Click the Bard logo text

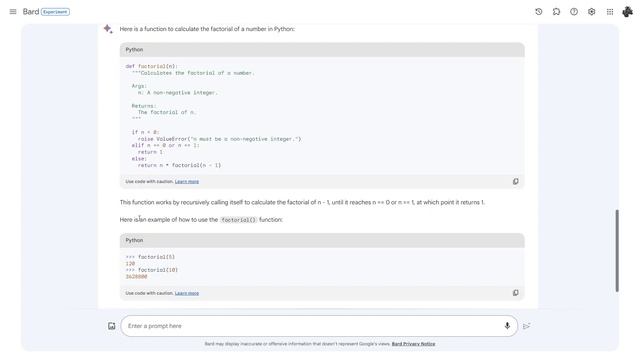[x=31, y=12]
